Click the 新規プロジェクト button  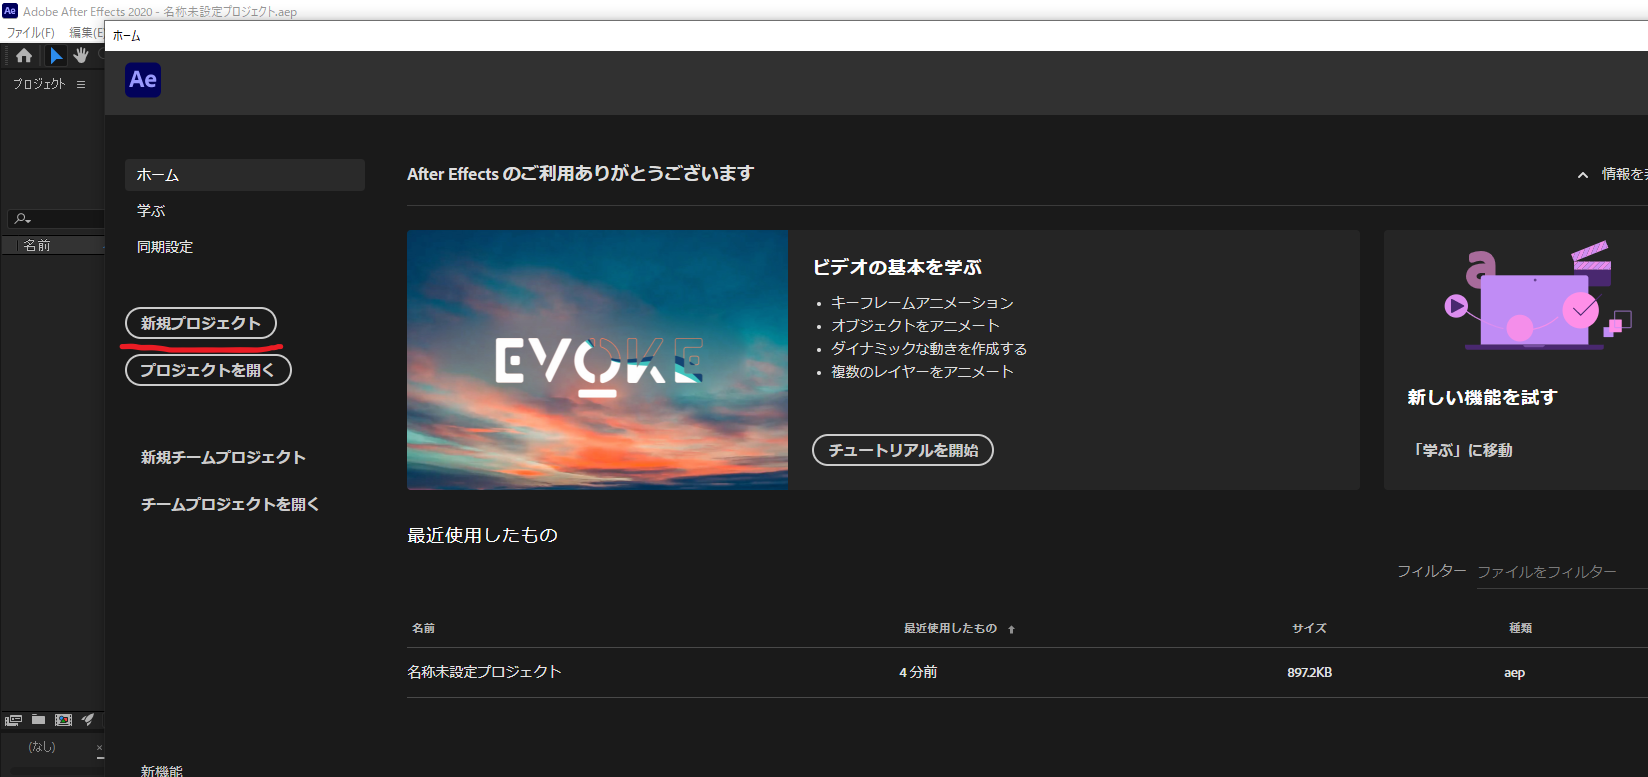(x=201, y=323)
